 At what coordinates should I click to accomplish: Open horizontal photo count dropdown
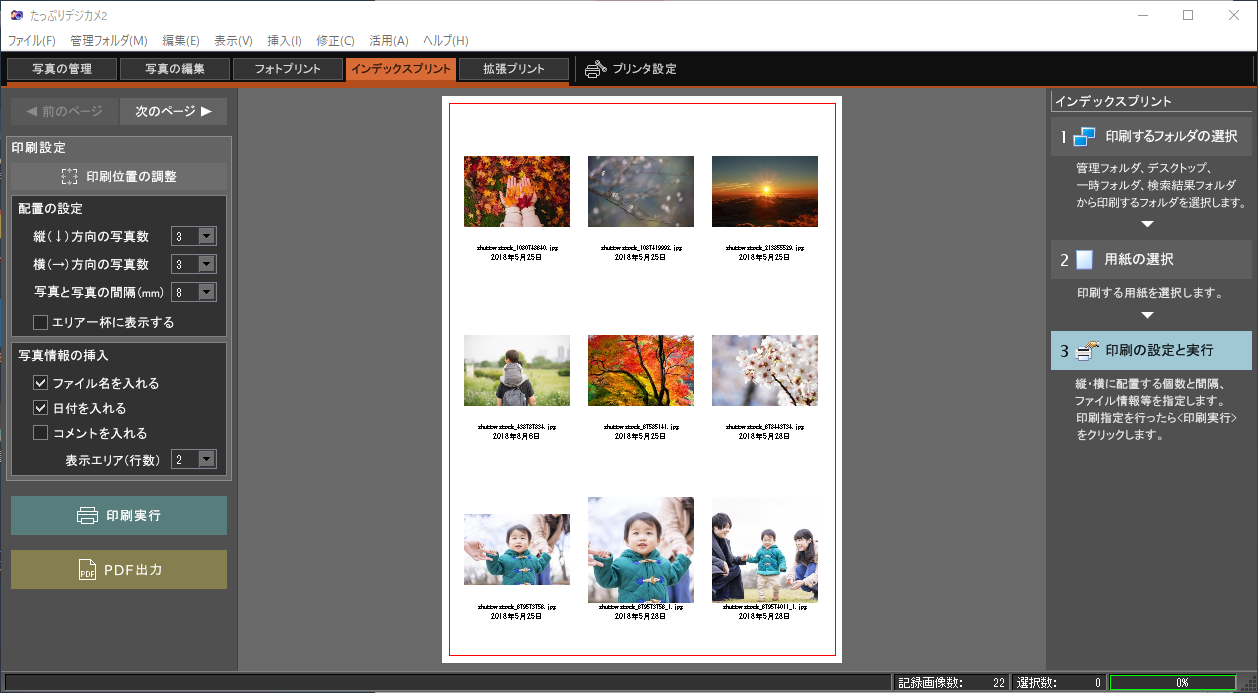click(206, 265)
